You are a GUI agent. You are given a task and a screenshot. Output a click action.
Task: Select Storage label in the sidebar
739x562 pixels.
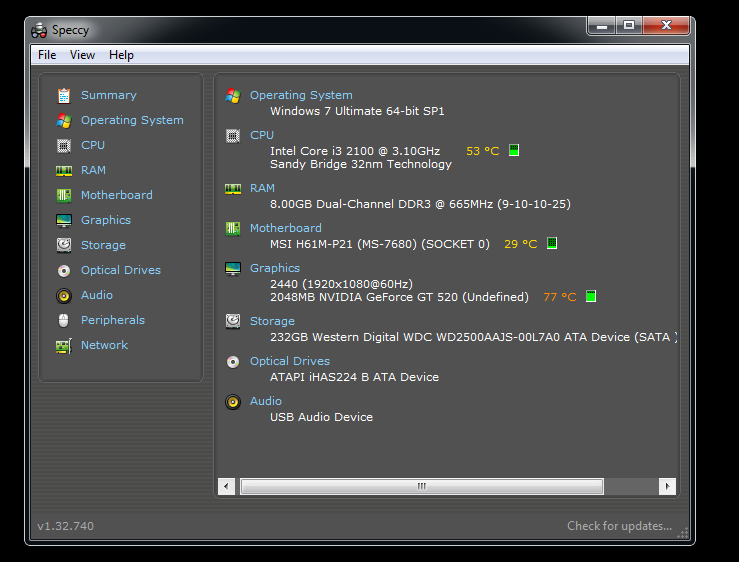103,245
